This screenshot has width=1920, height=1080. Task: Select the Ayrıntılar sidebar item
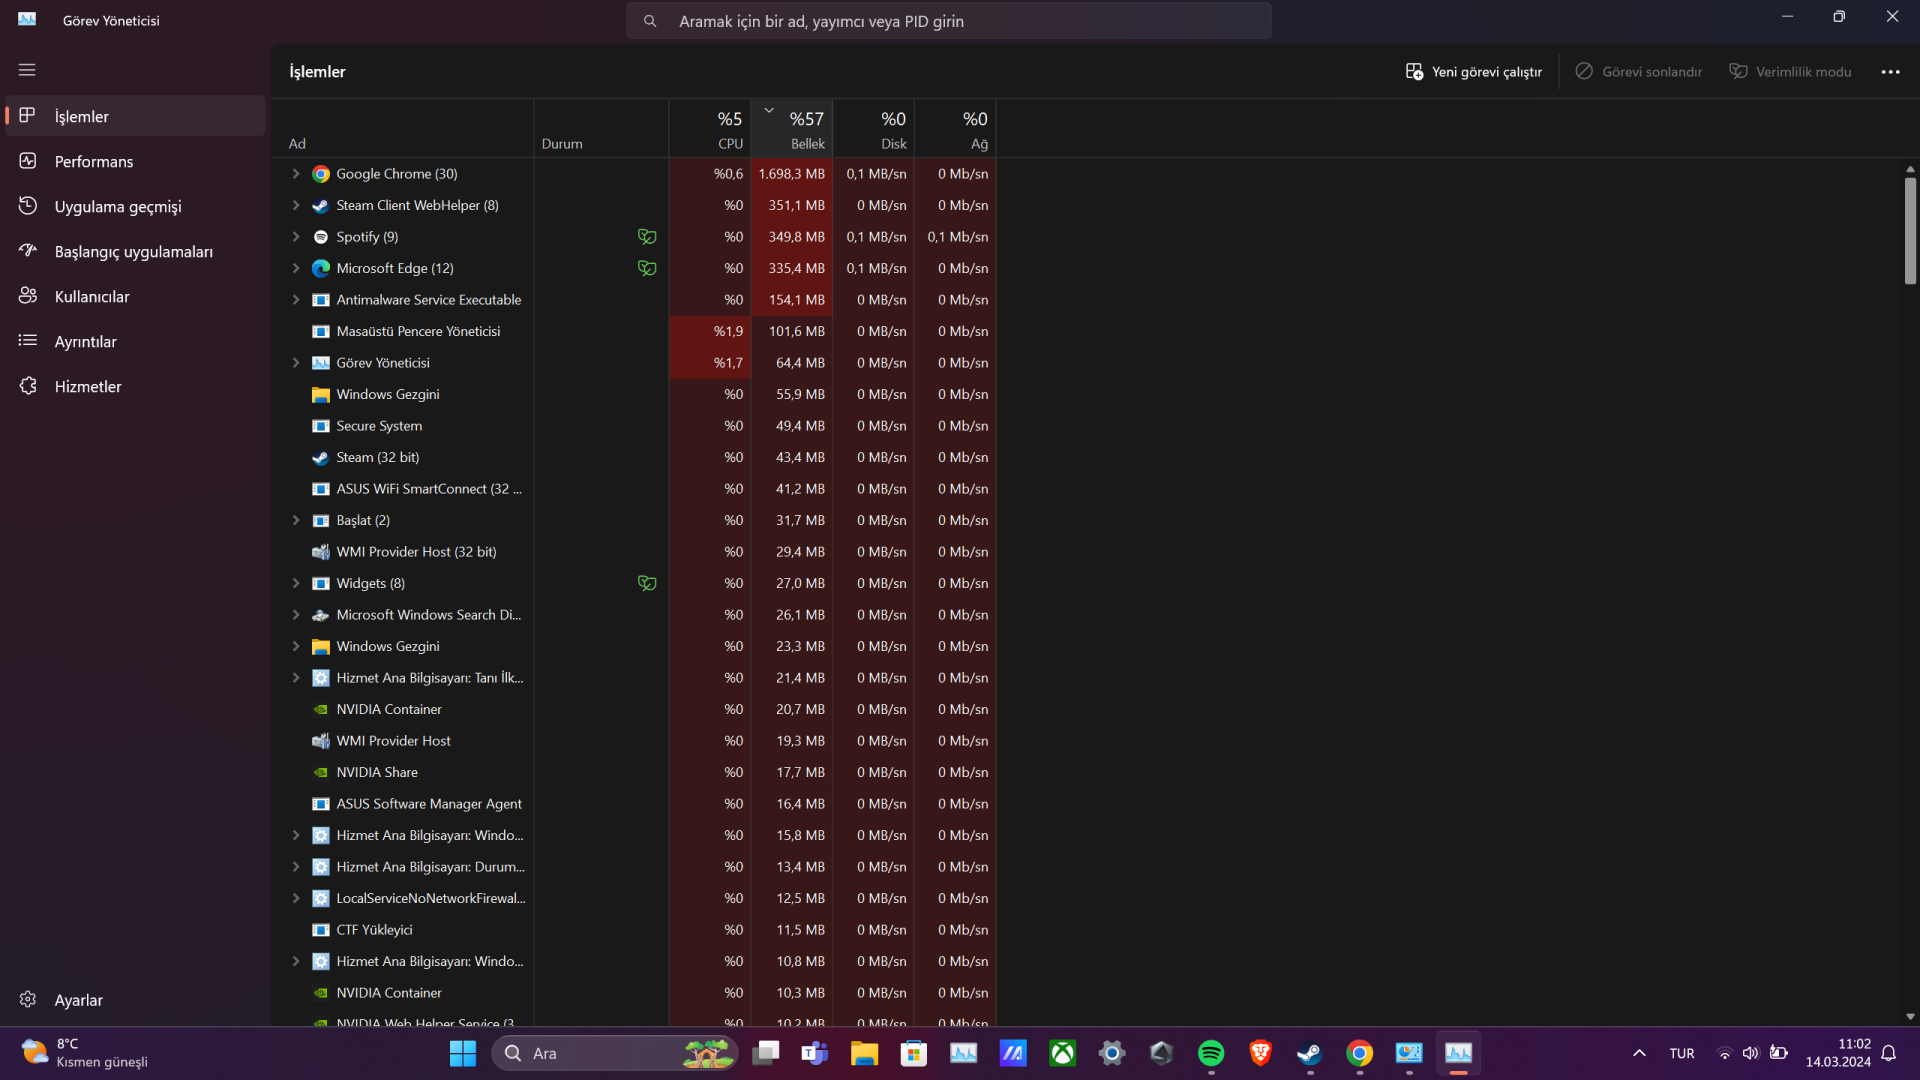pos(85,342)
